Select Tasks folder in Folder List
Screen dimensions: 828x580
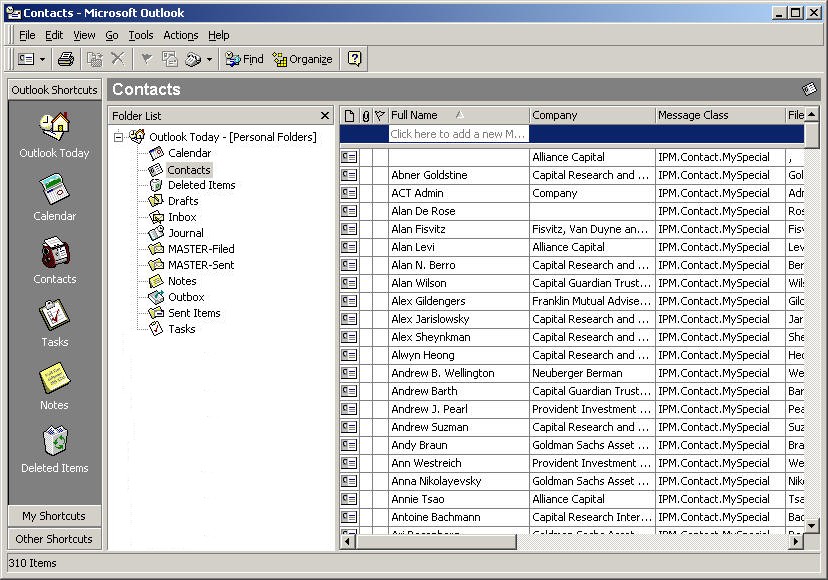182,329
